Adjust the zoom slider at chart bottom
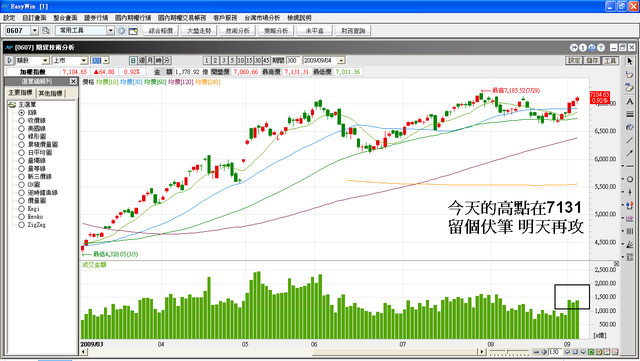 507,352
